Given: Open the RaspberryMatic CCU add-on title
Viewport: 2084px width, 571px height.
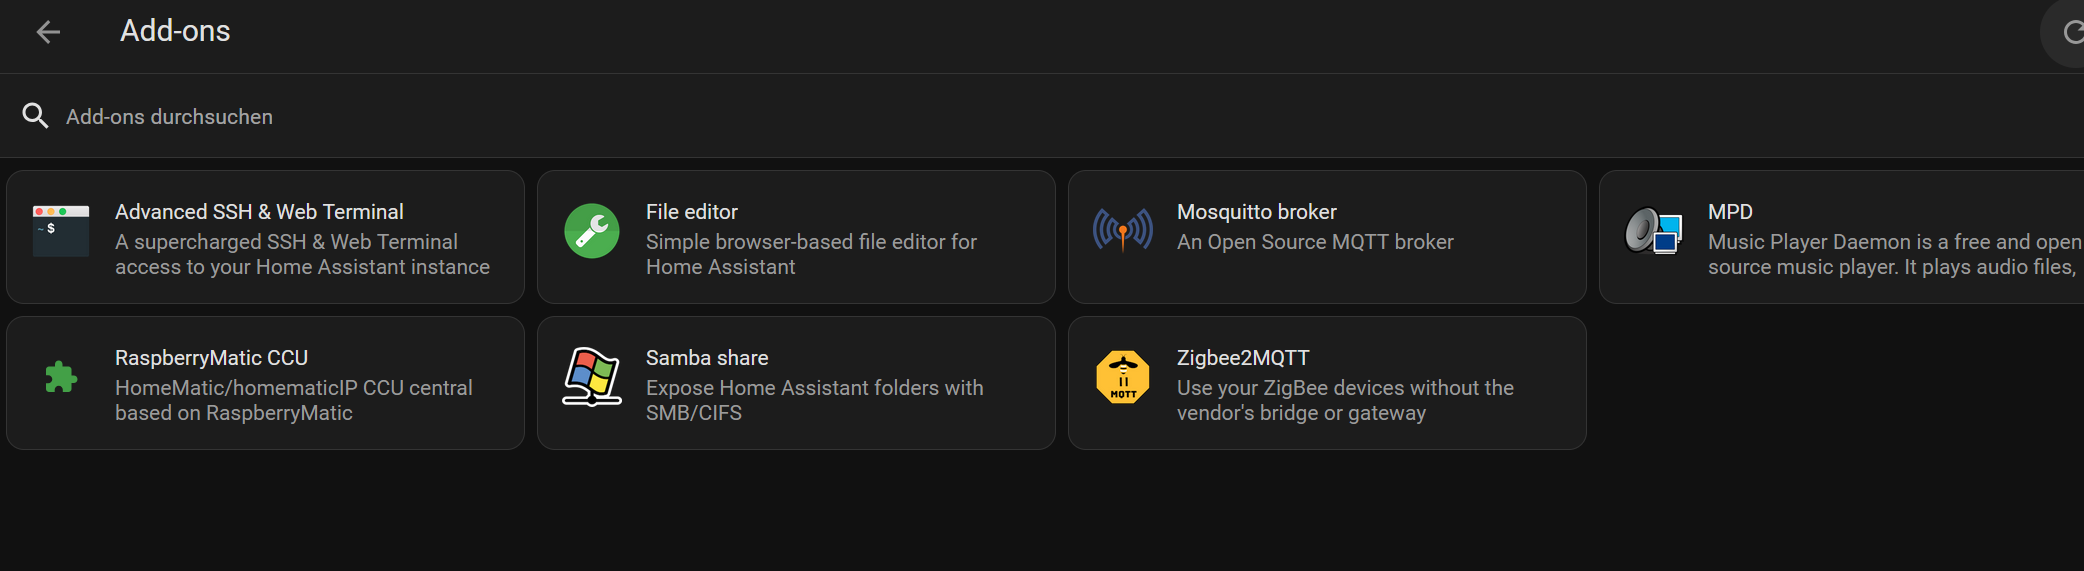Looking at the screenshot, I should [211, 358].
